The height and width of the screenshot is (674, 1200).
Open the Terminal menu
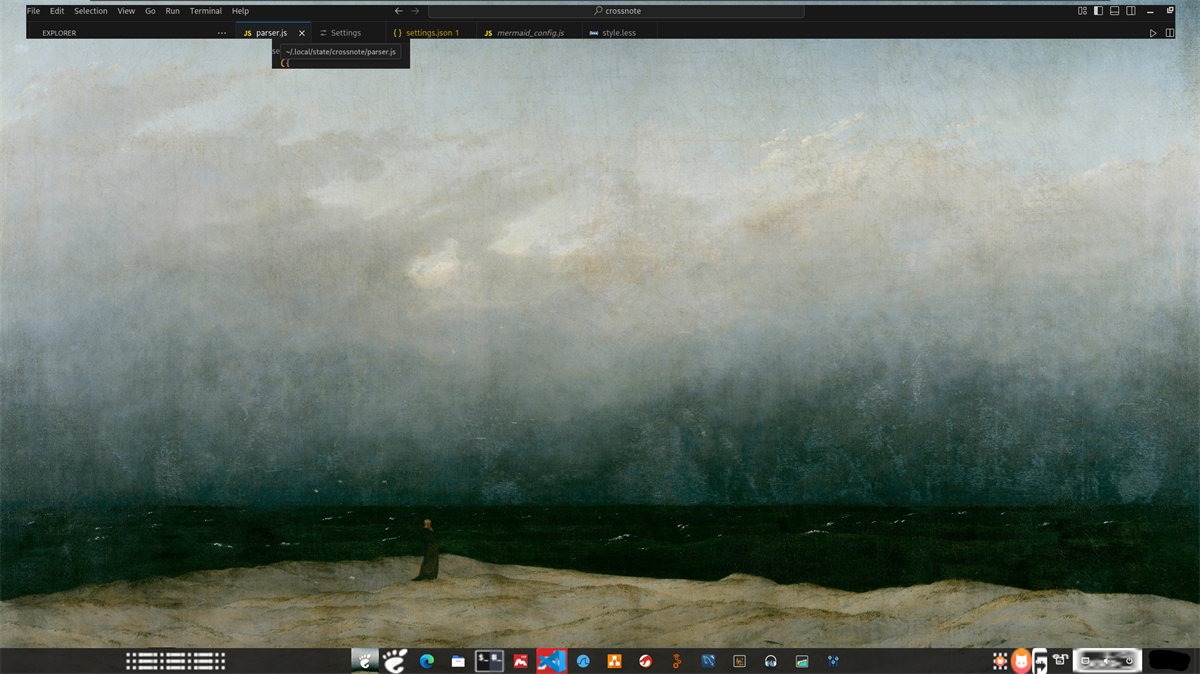click(x=206, y=11)
